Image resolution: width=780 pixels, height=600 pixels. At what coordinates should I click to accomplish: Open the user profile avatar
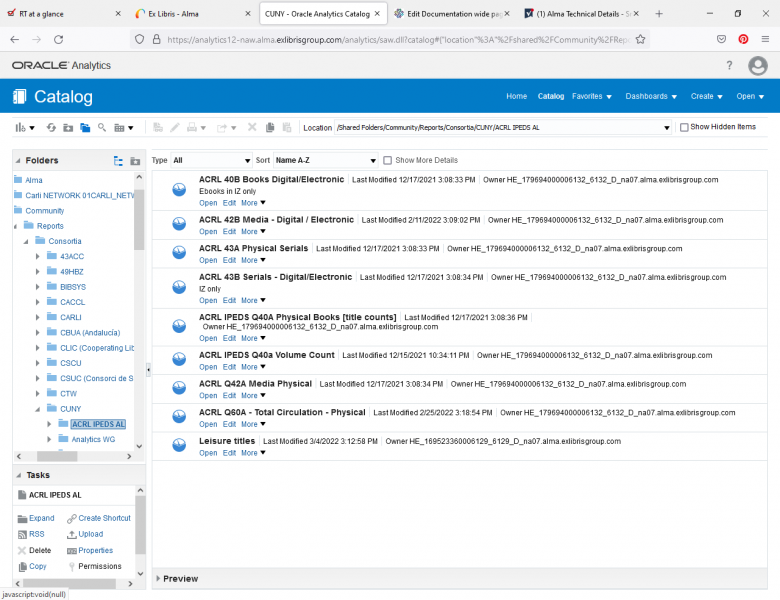(758, 65)
